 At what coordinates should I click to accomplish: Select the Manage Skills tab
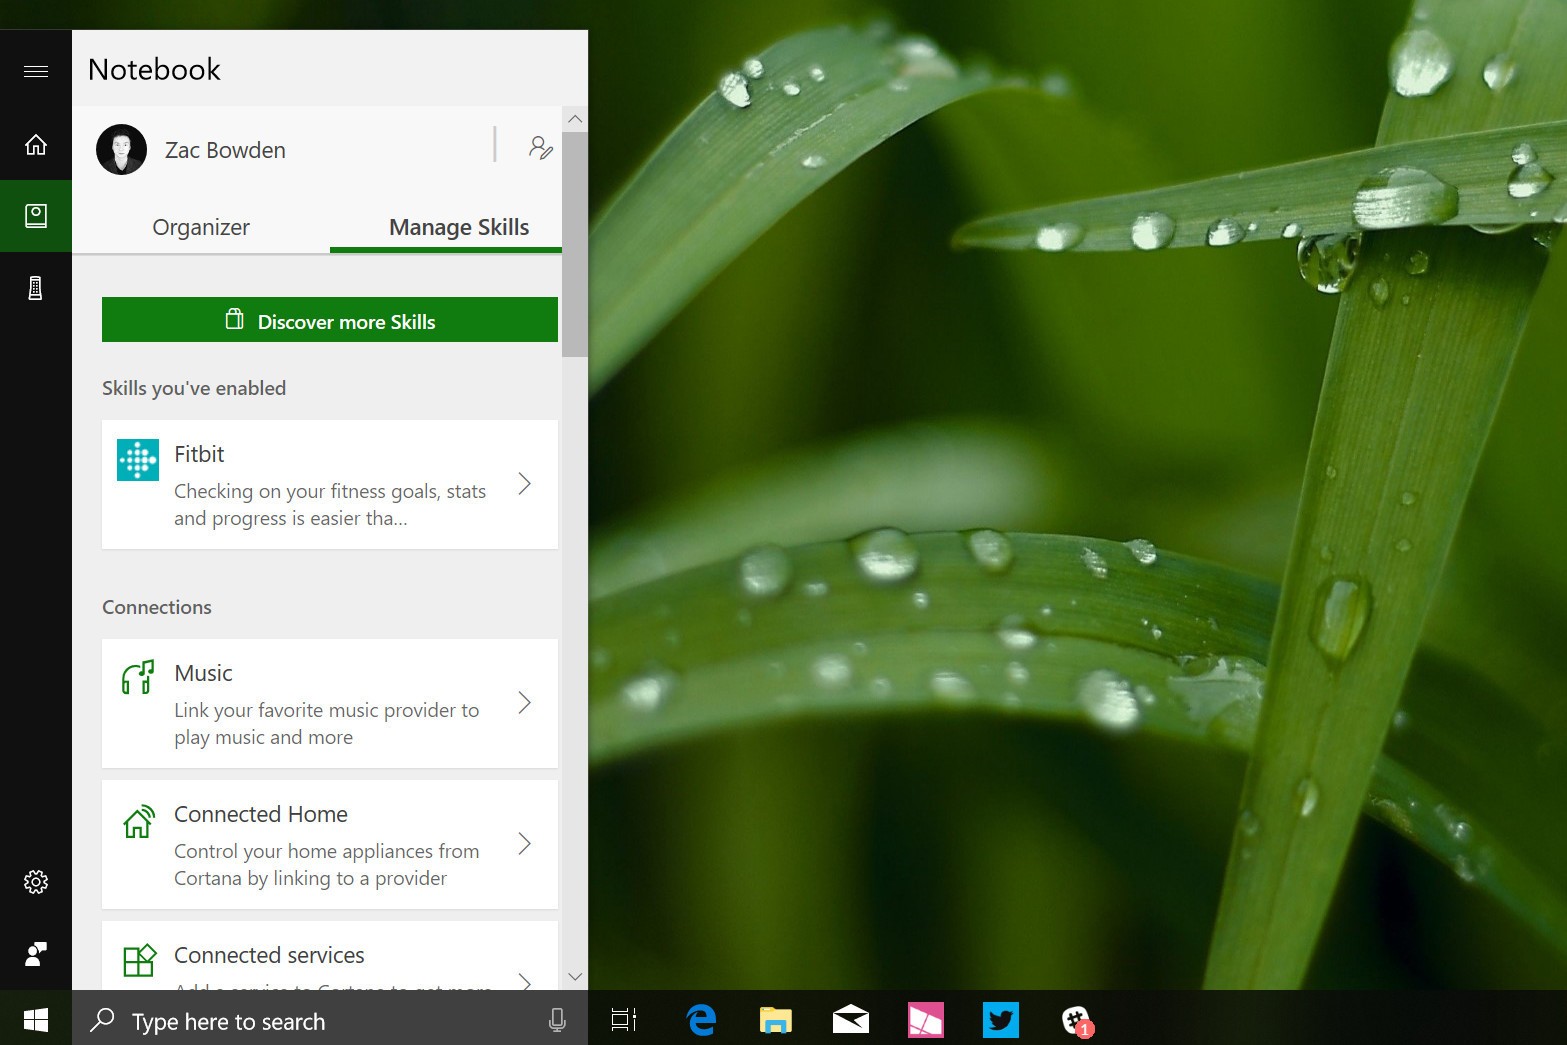tap(459, 227)
